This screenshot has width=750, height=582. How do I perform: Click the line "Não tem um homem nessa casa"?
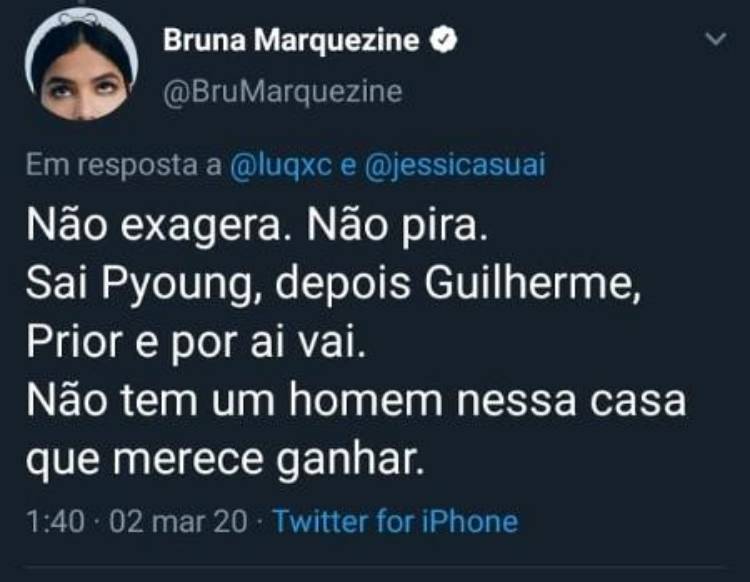pyautogui.click(x=355, y=401)
